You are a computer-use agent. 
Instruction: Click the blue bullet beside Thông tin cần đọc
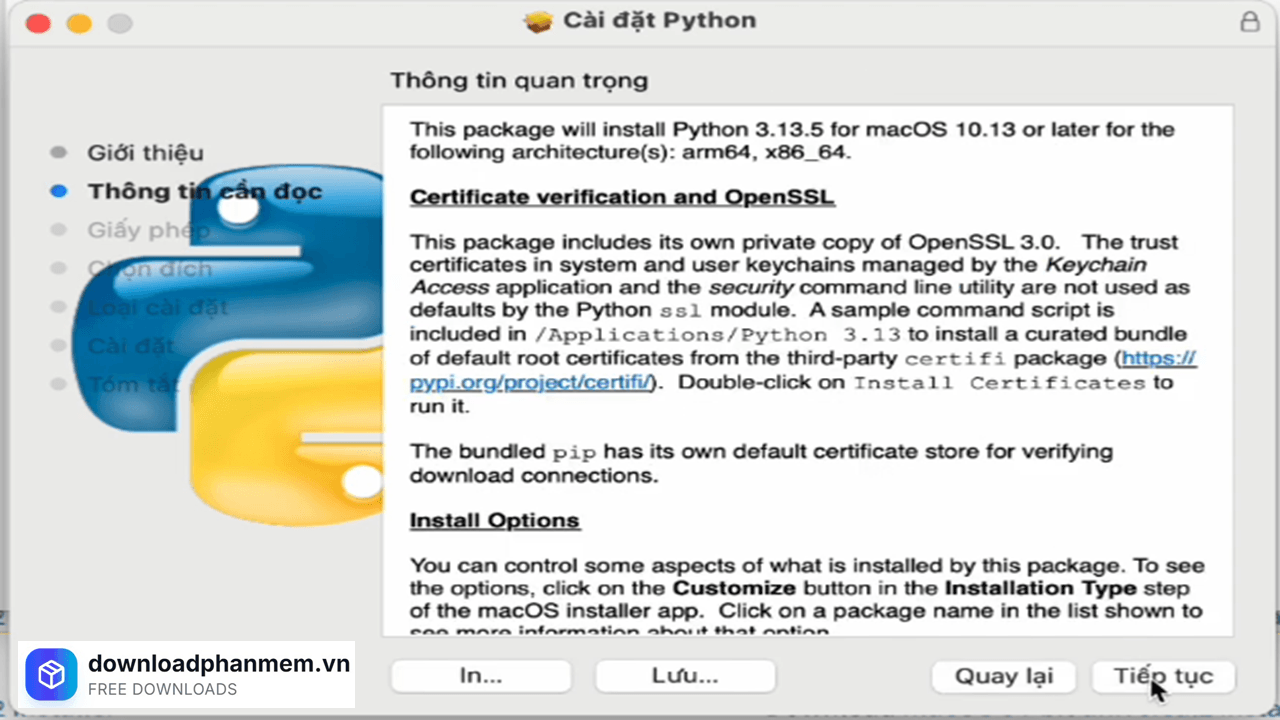coord(59,191)
